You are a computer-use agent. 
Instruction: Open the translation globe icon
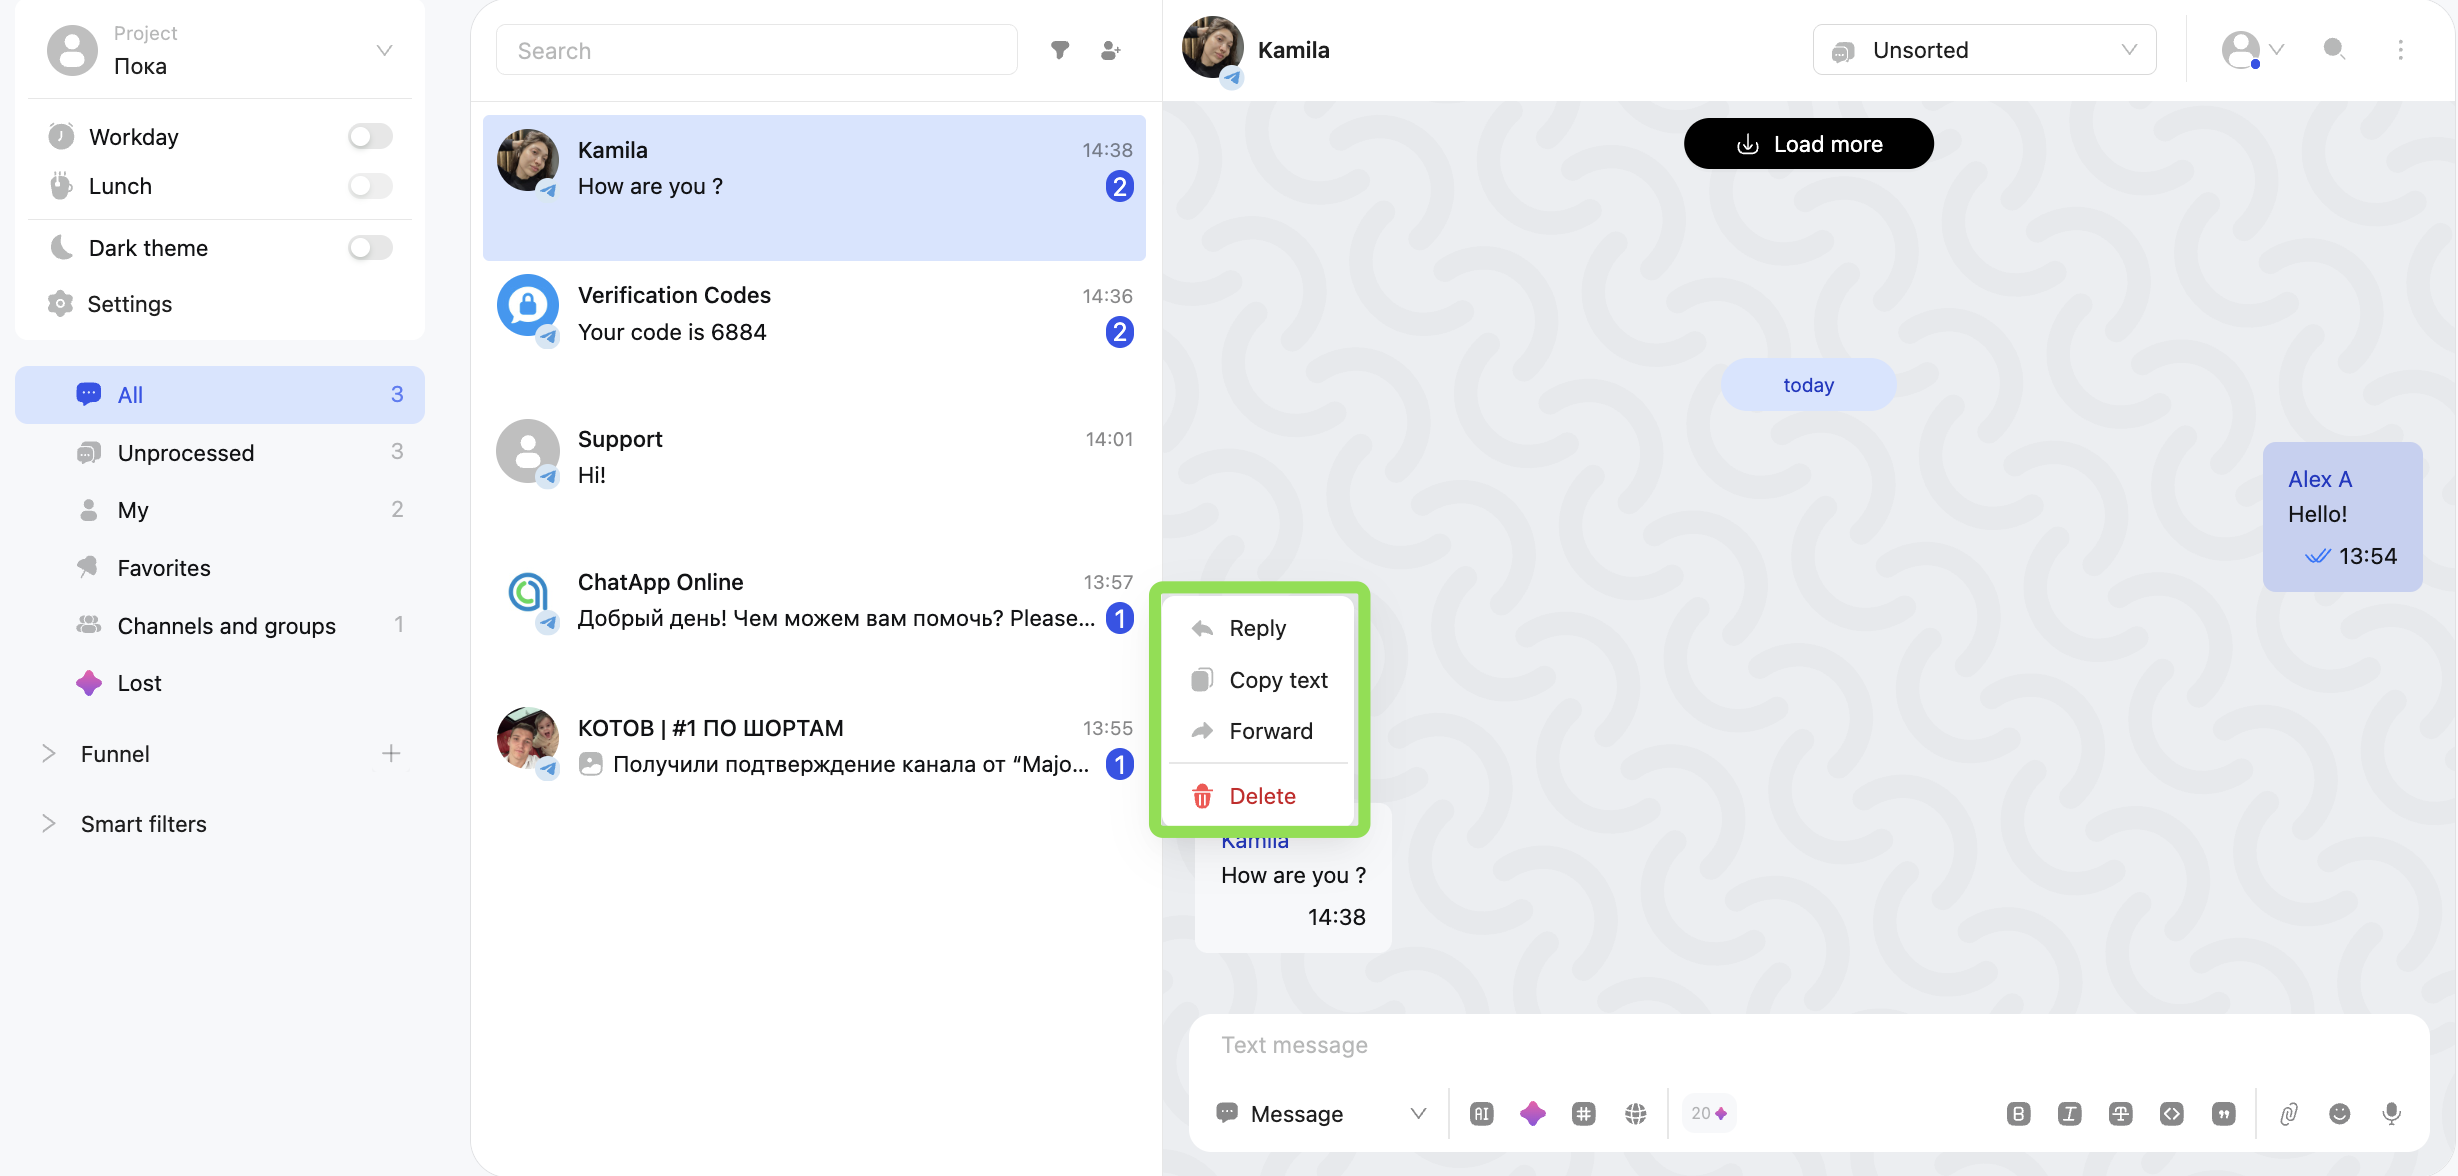pyautogui.click(x=1635, y=1113)
